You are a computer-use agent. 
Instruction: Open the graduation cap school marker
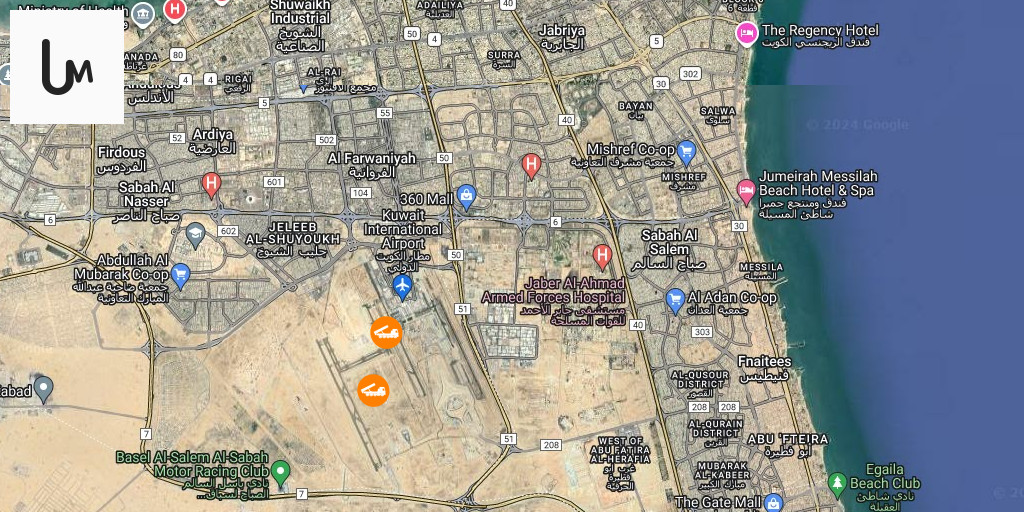195,235
